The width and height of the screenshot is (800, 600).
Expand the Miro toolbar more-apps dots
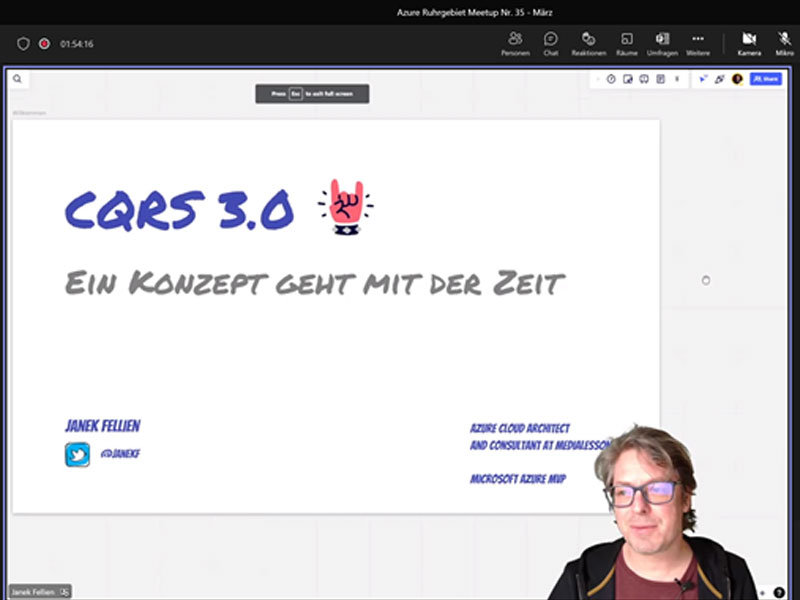(x=677, y=79)
